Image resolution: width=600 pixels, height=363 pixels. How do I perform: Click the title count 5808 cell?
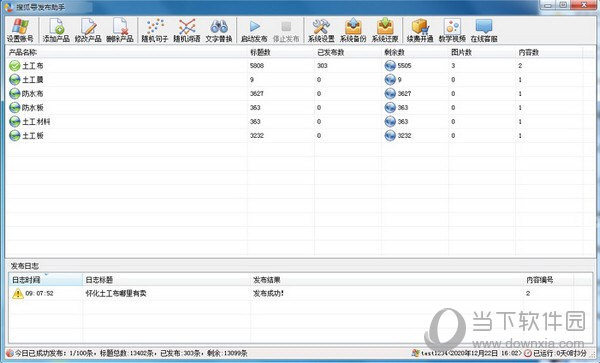(x=257, y=66)
